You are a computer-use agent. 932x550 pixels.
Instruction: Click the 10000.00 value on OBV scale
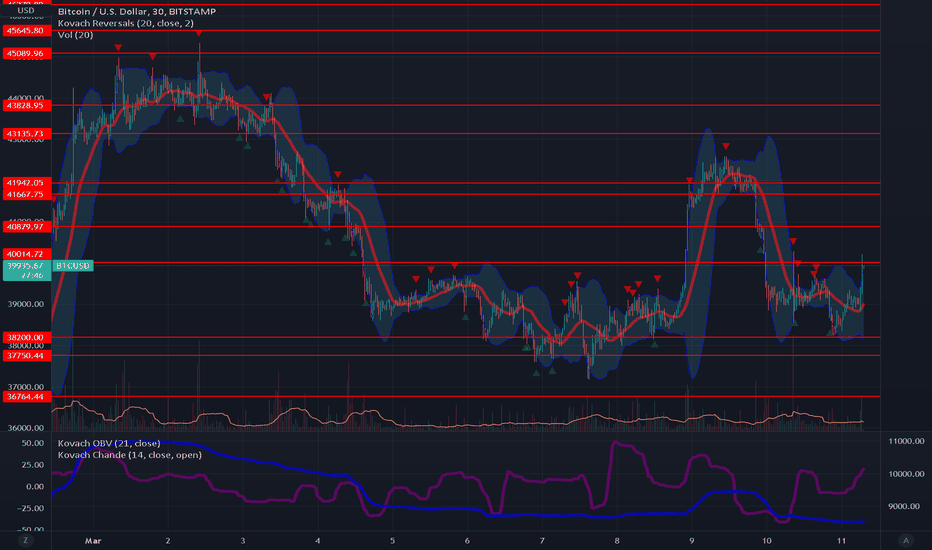tap(906, 474)
